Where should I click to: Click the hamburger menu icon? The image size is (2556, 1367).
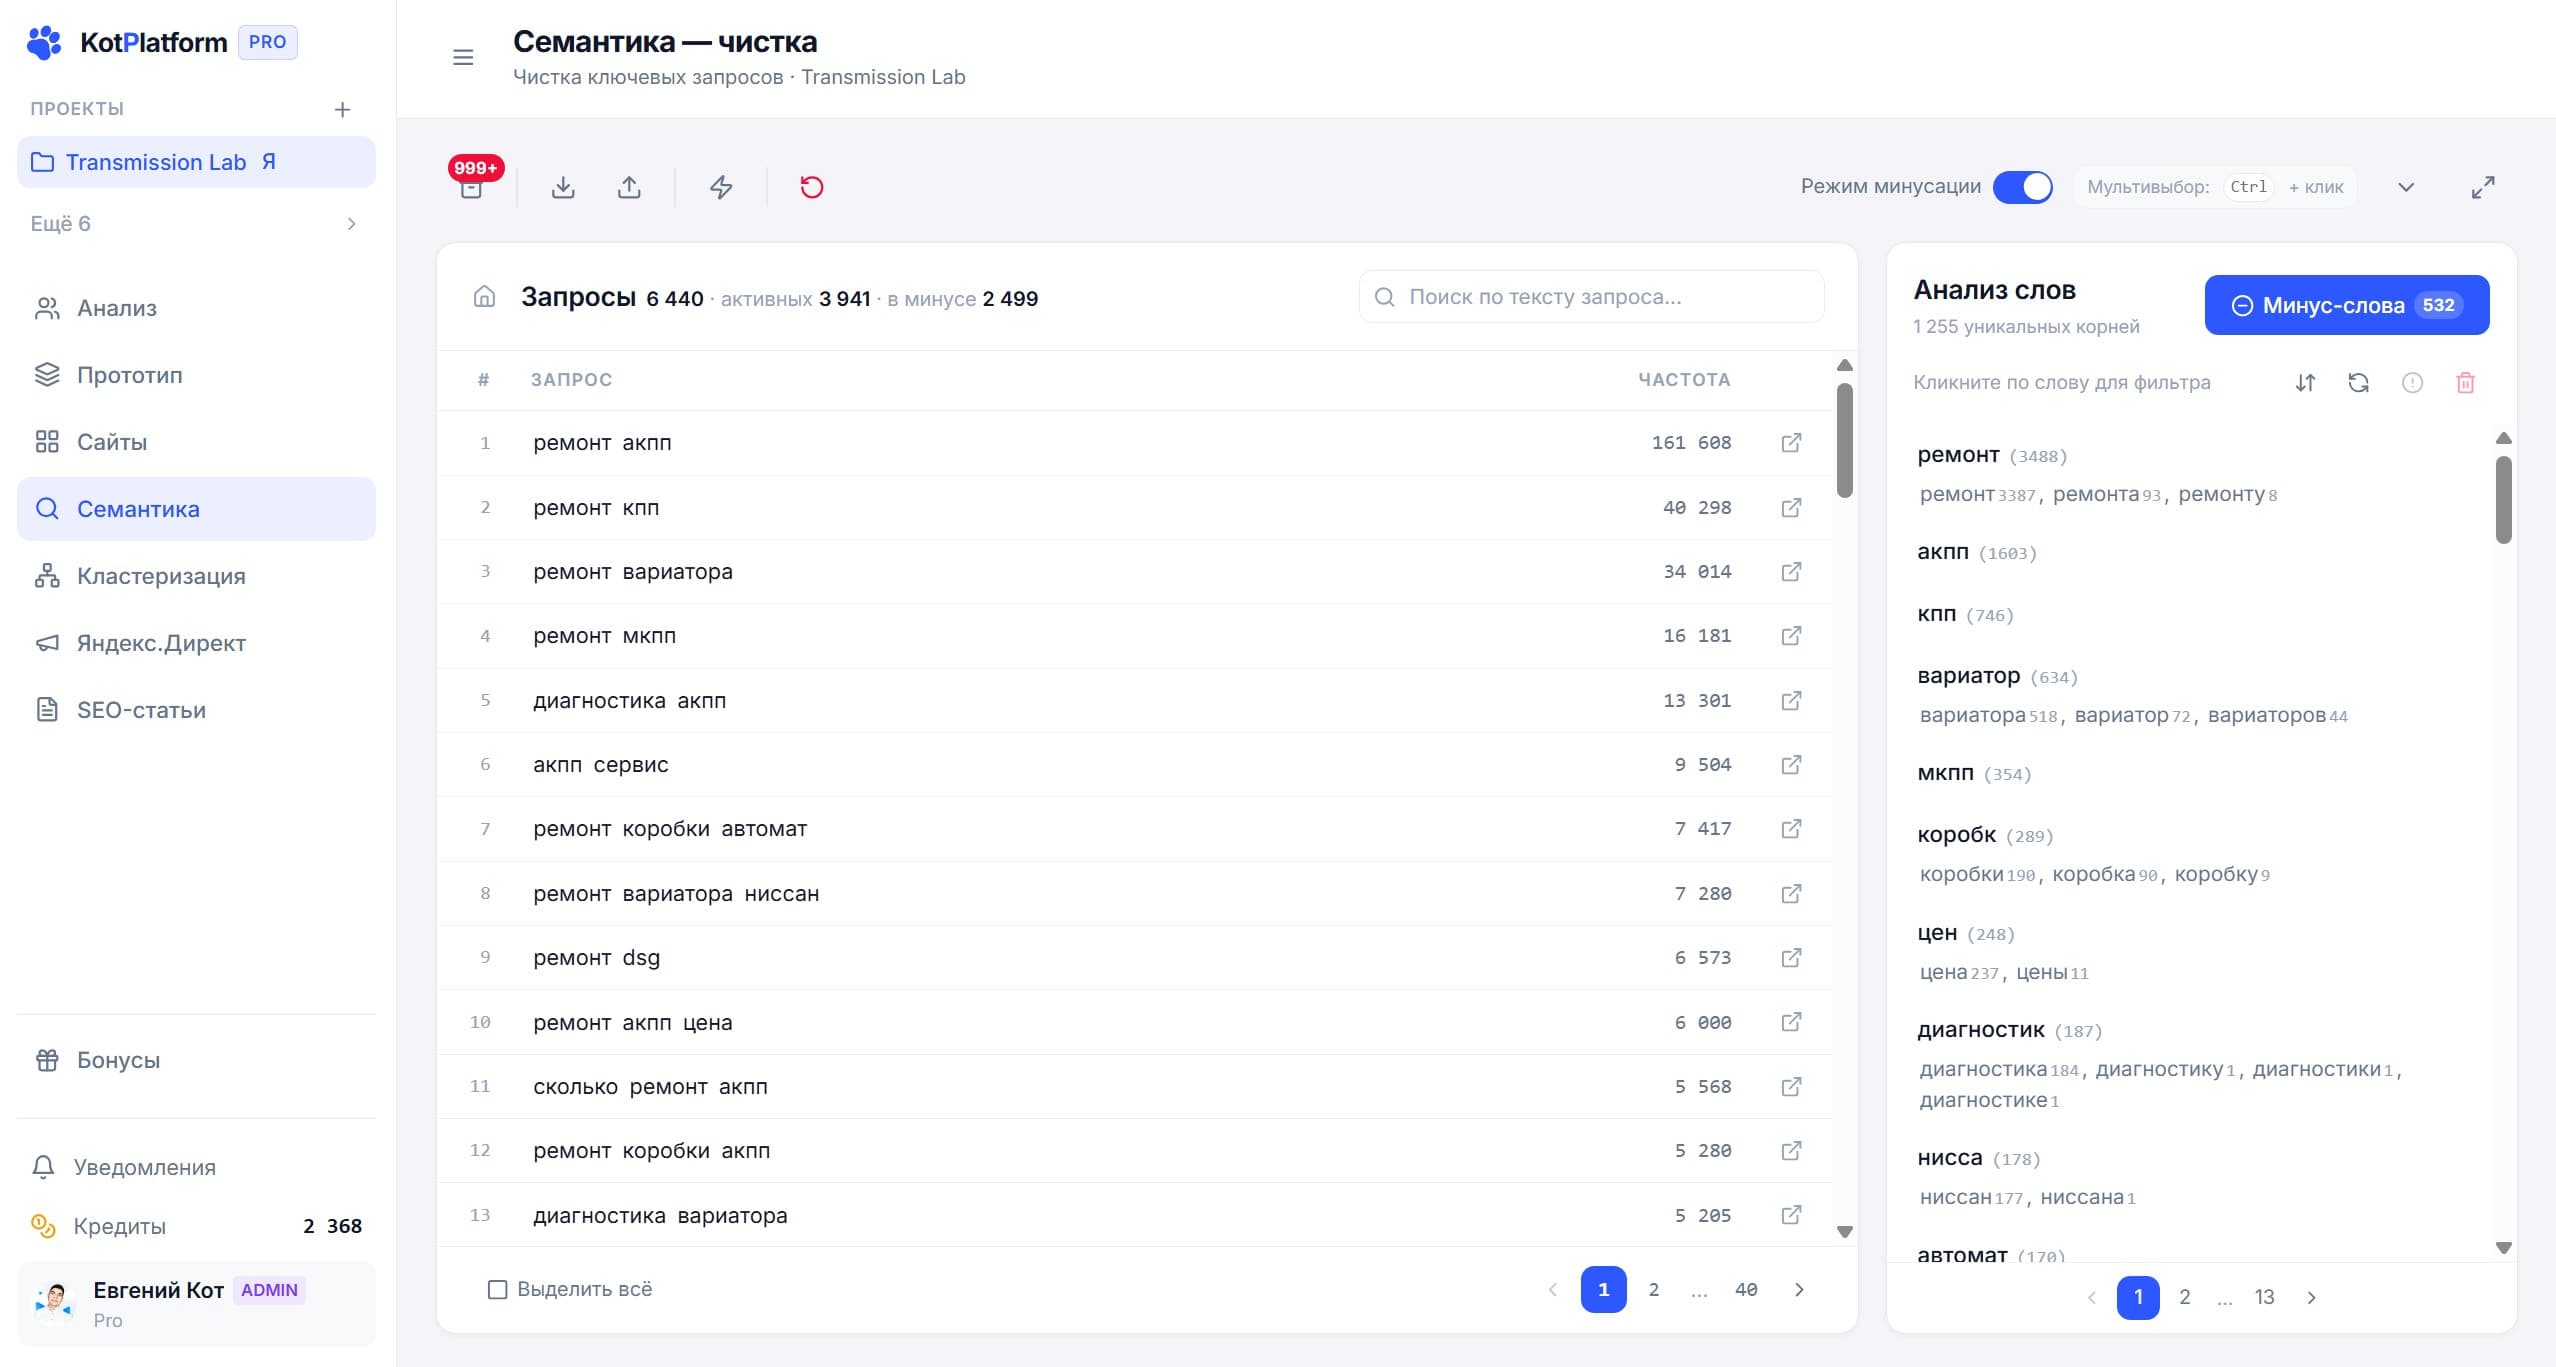coord(463,58)
